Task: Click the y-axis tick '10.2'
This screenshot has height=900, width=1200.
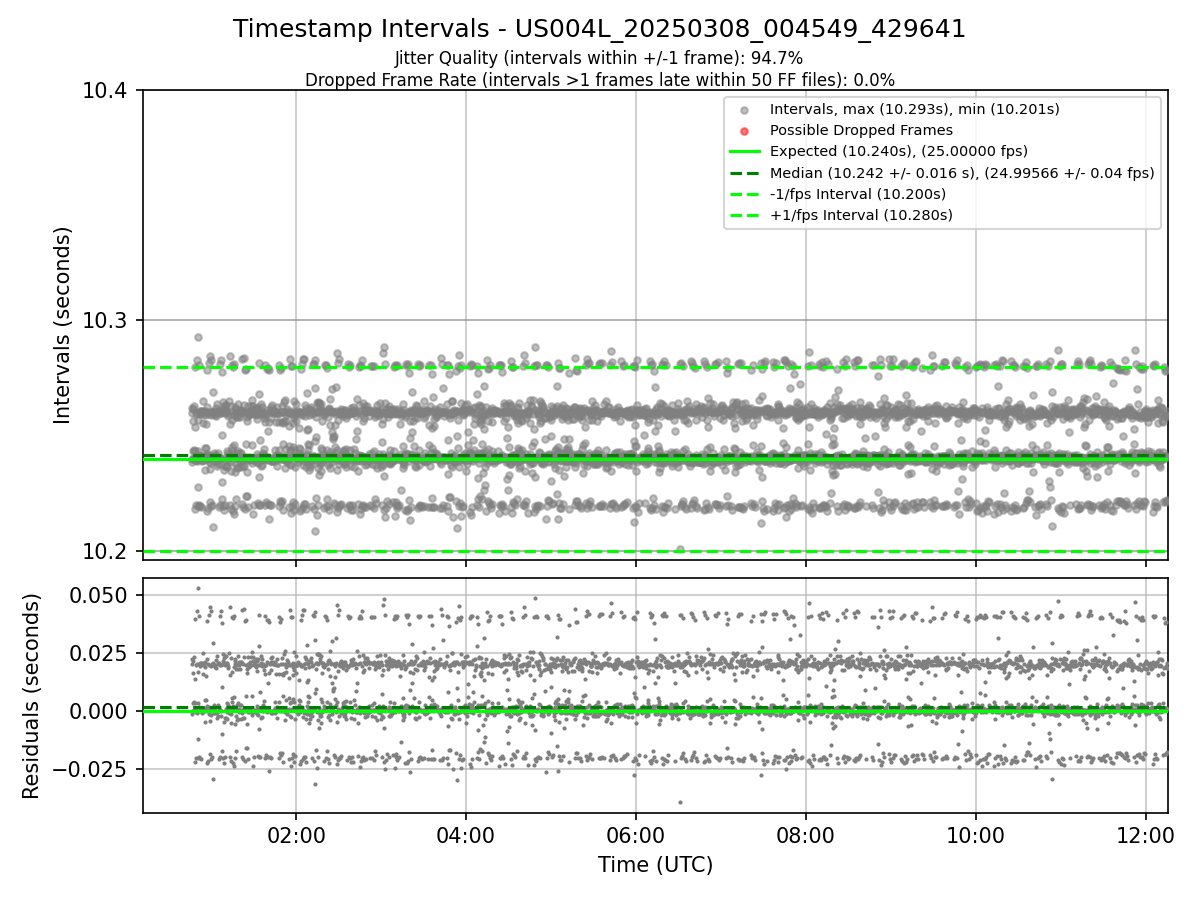Action: [x=106, y=551]
